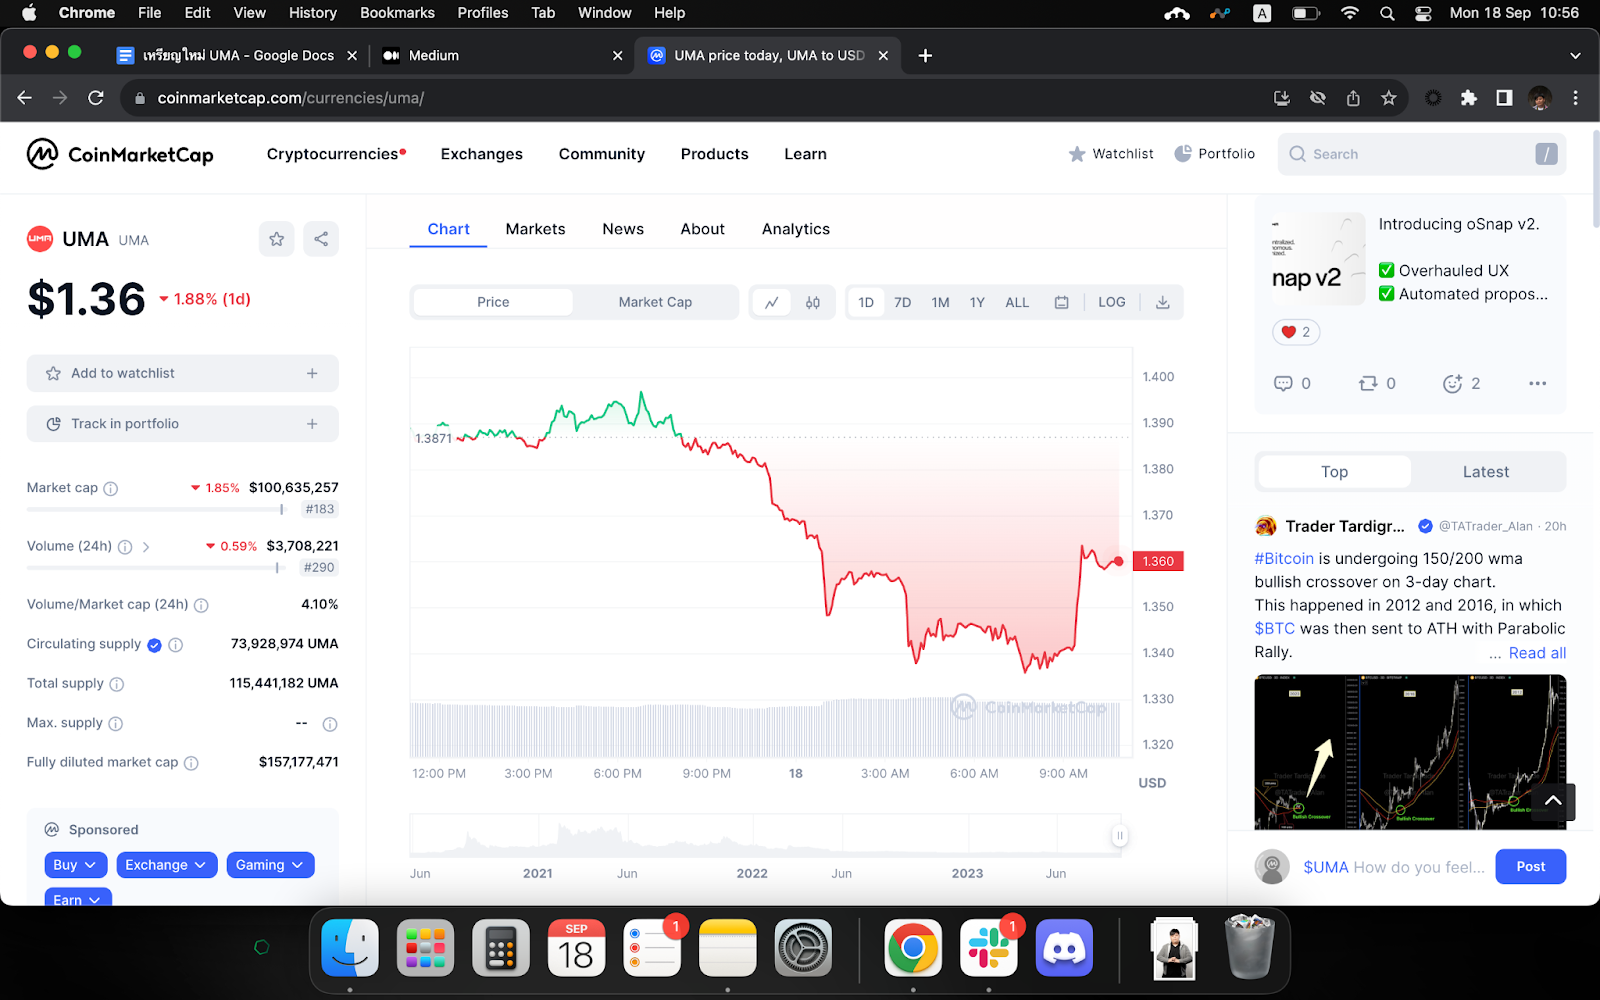
Task: Open the Analytics tab
Action: click(796, 229)
